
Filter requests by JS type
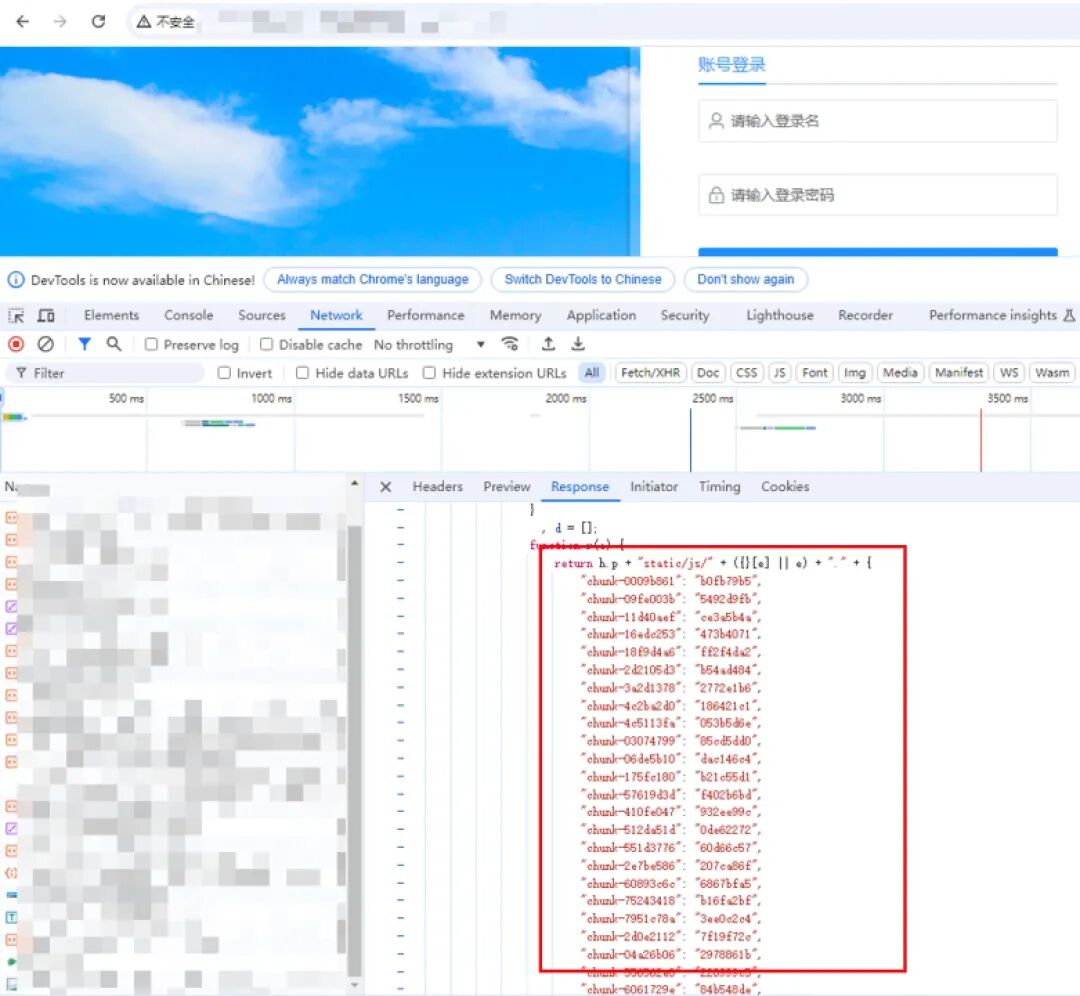pos(780,373)
